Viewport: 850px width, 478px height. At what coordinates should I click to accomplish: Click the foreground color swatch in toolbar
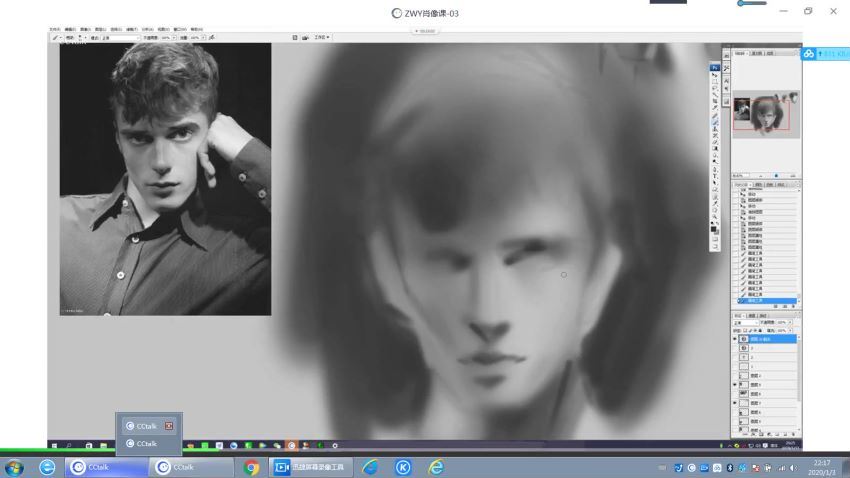714,227
